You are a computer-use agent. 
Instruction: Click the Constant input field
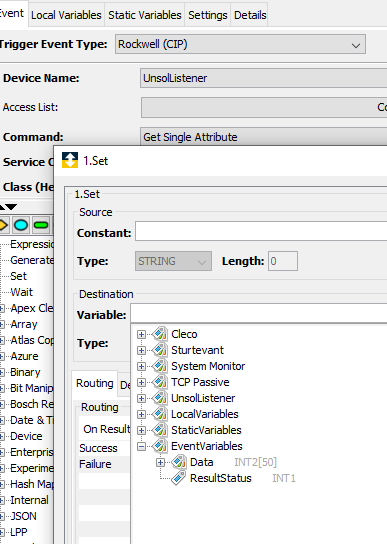pyautogui.click(x=261, y=231)
